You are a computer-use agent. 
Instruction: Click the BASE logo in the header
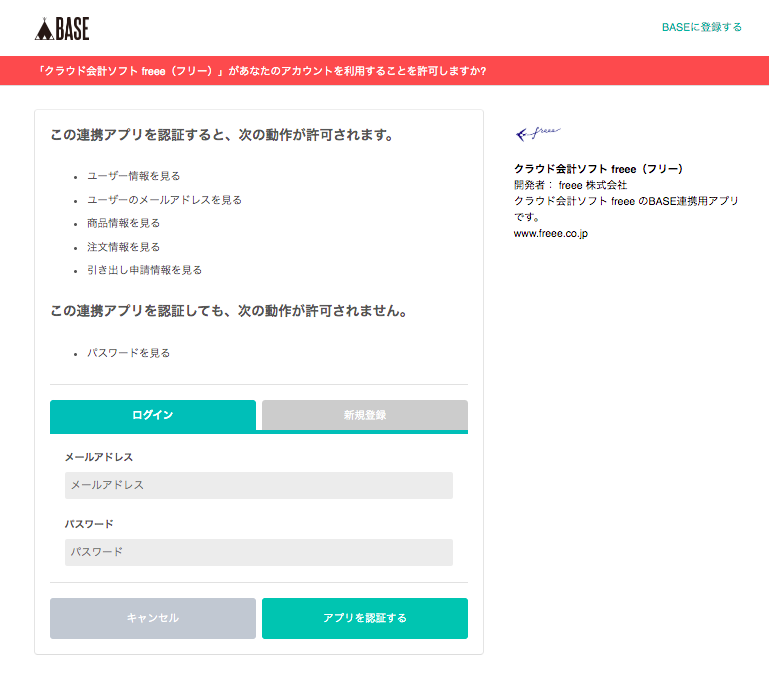62,29
